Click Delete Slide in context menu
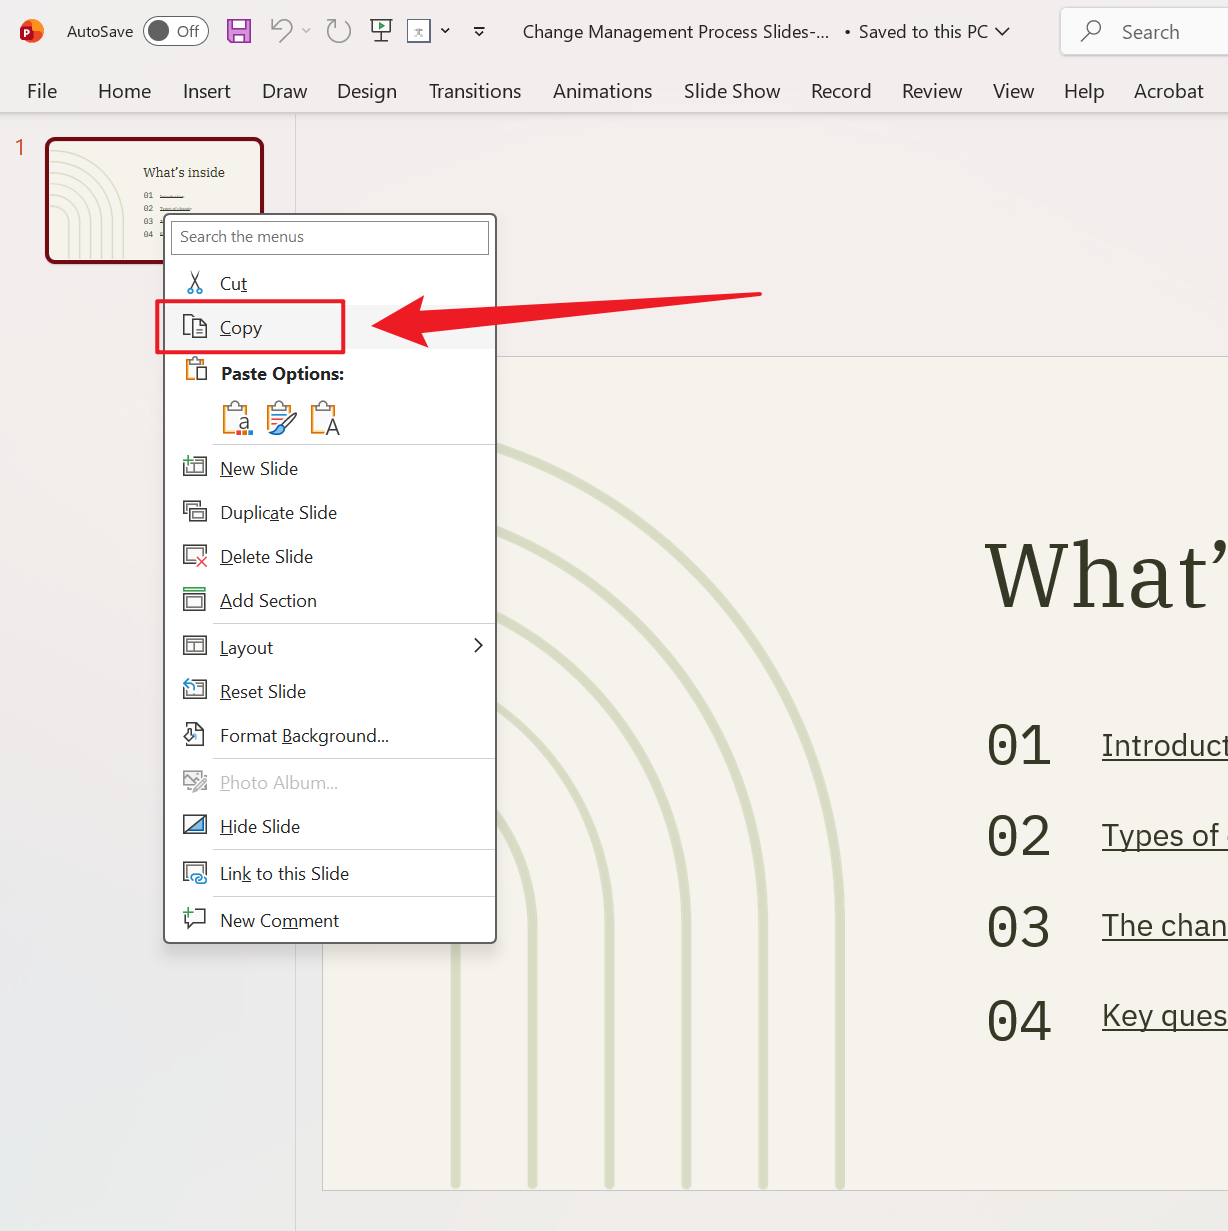Viewport: 1228px width, 1231px height. [x=266, y=557]
